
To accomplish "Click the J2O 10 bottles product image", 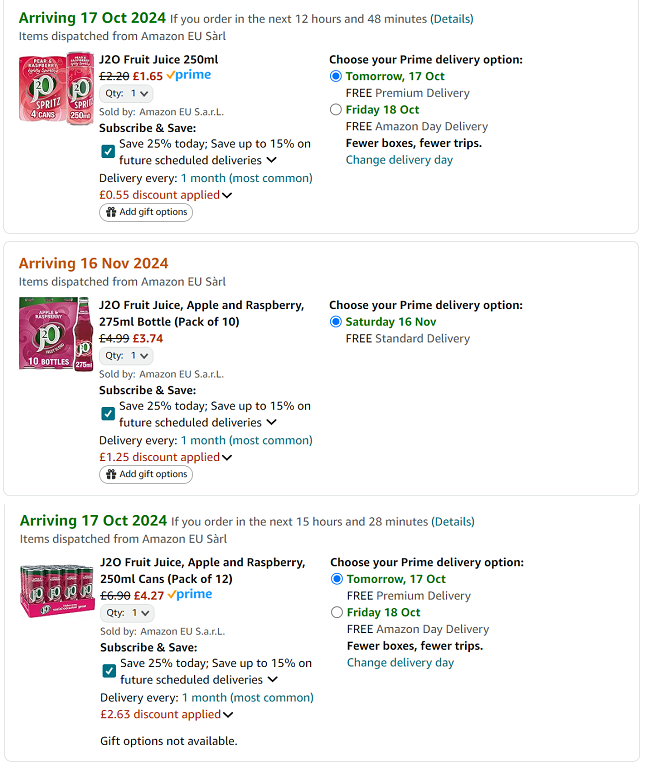I will tap(56, 334).
